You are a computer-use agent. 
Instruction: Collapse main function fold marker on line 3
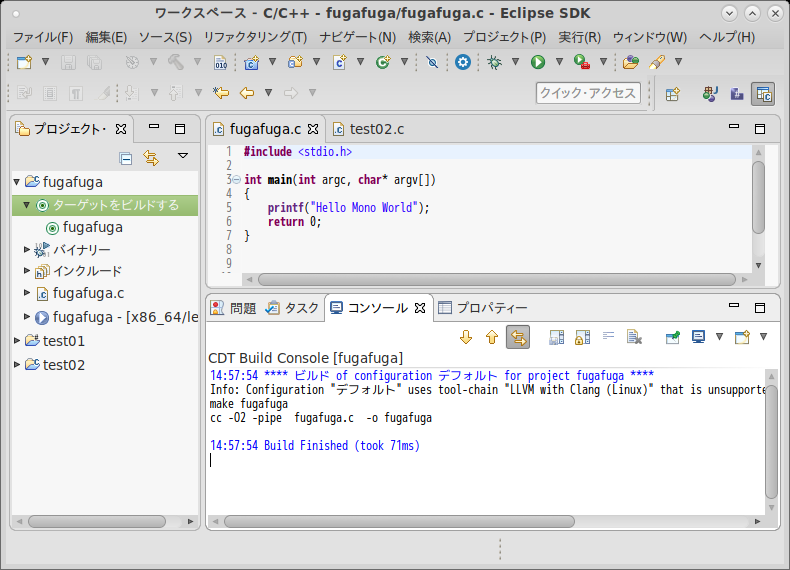click(236, 179)
